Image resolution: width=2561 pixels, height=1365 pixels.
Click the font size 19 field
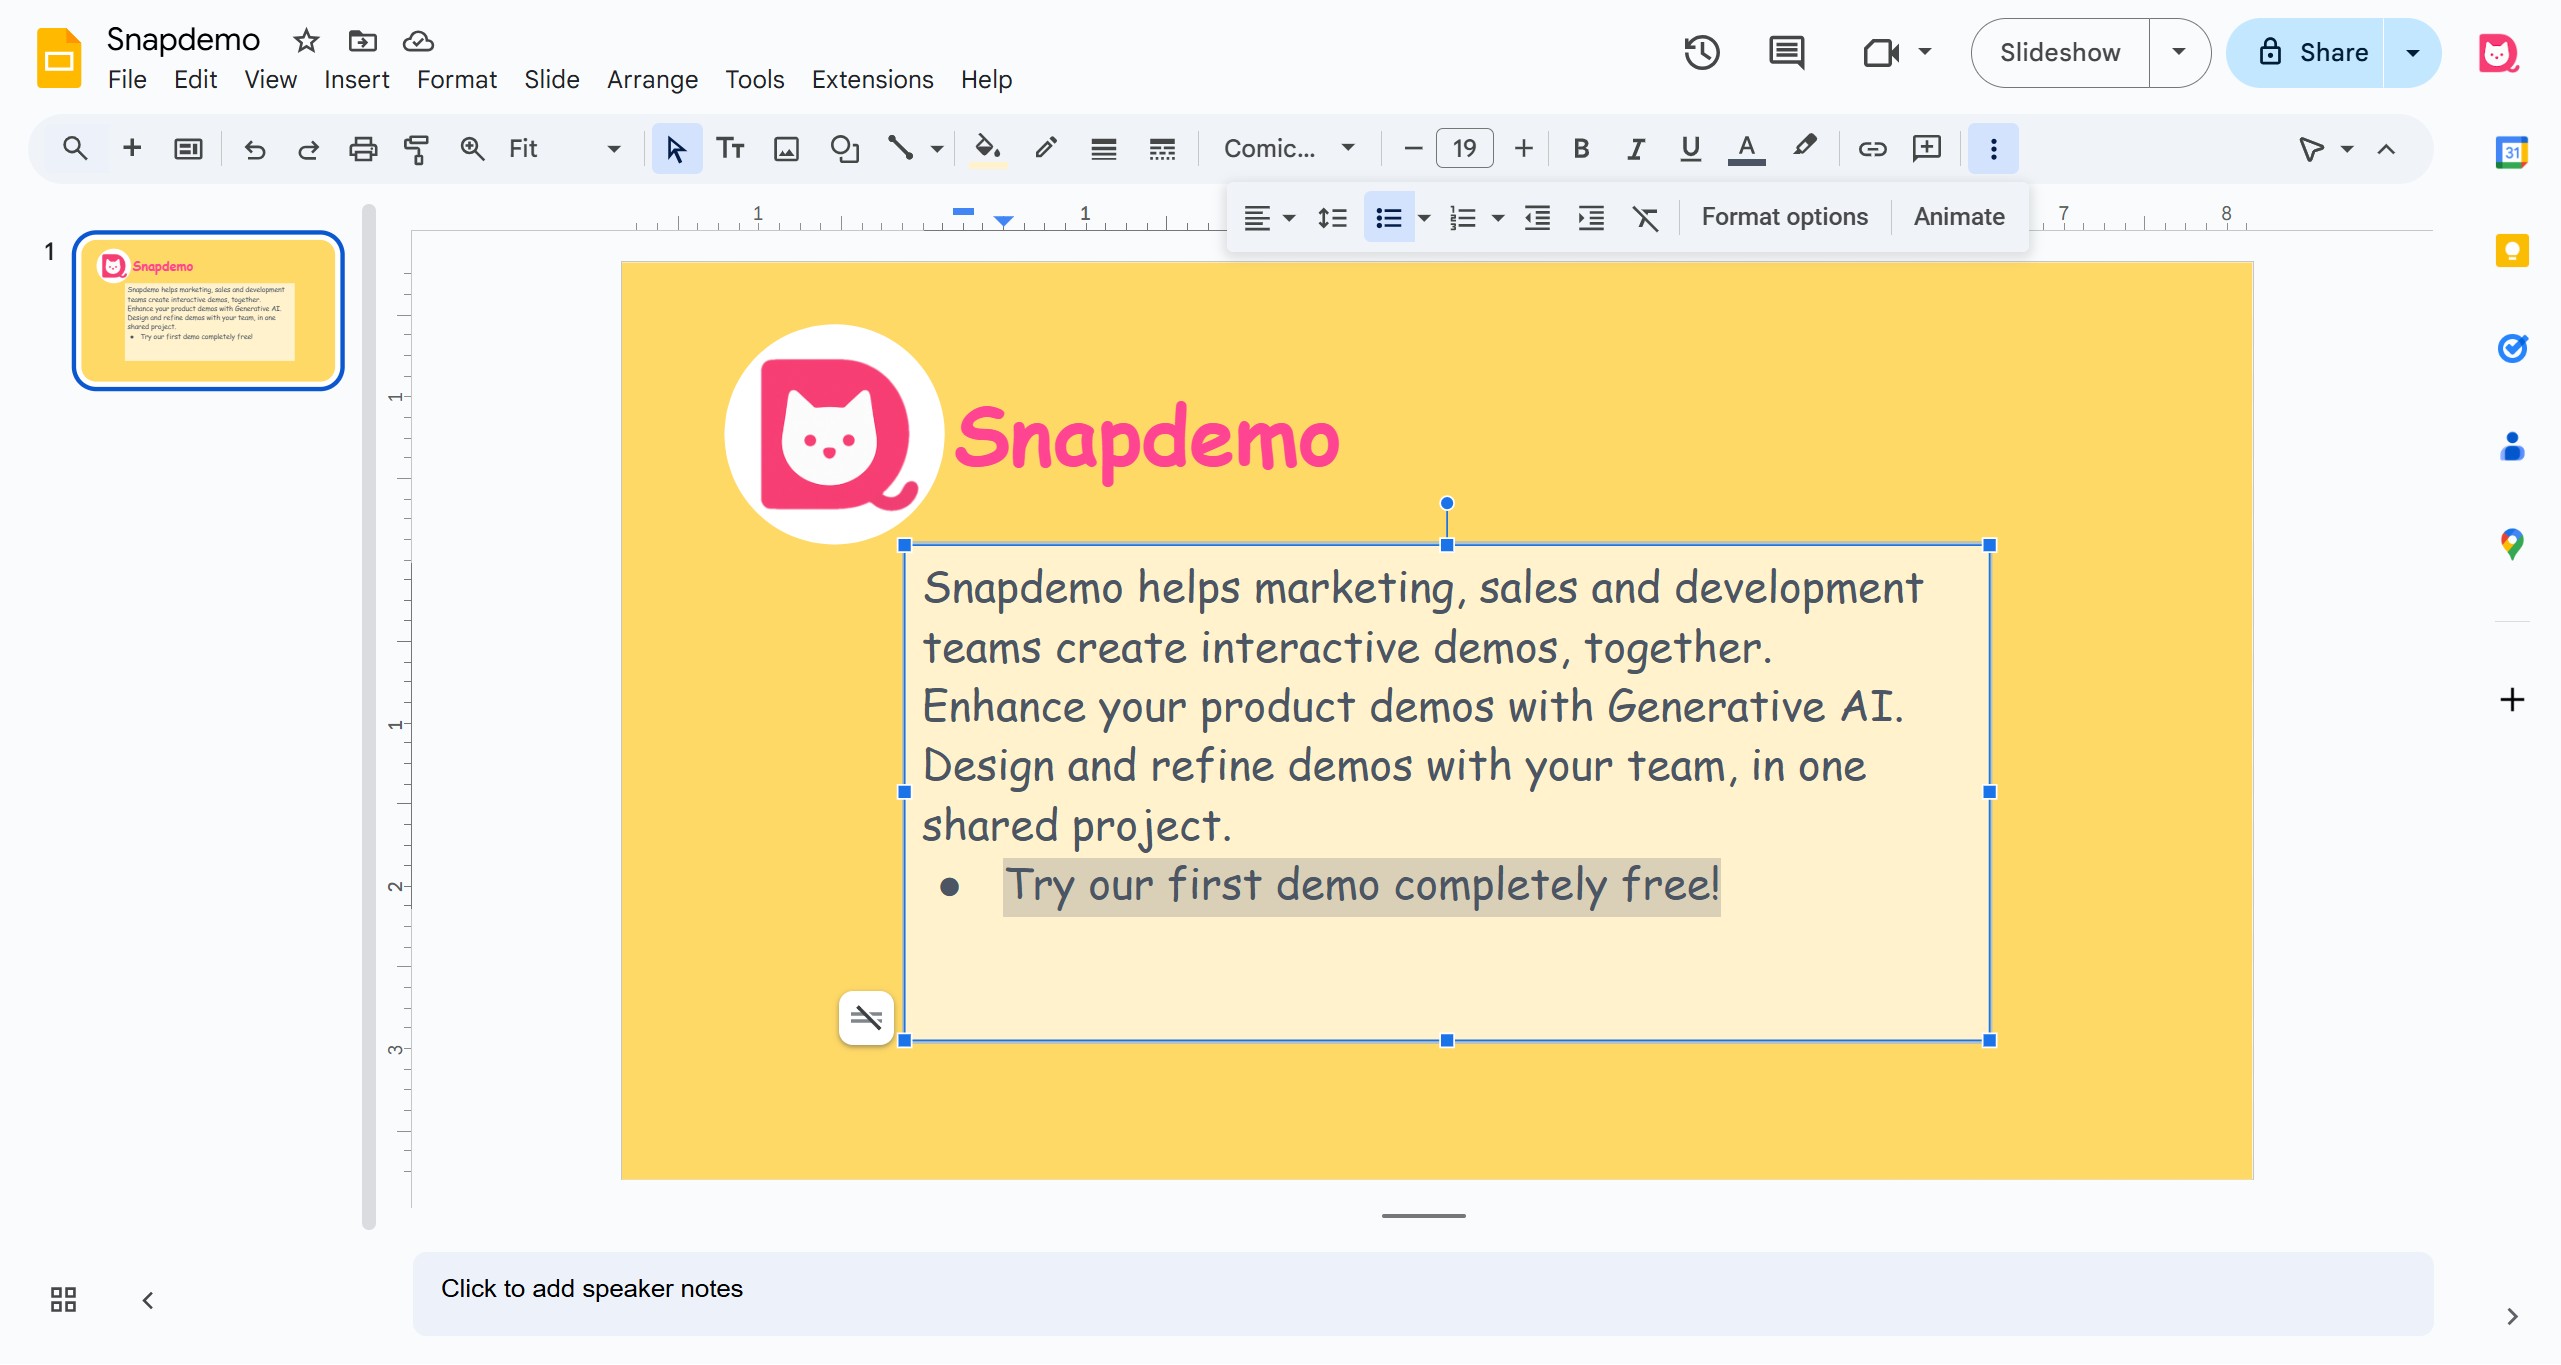coord(1465,149)
